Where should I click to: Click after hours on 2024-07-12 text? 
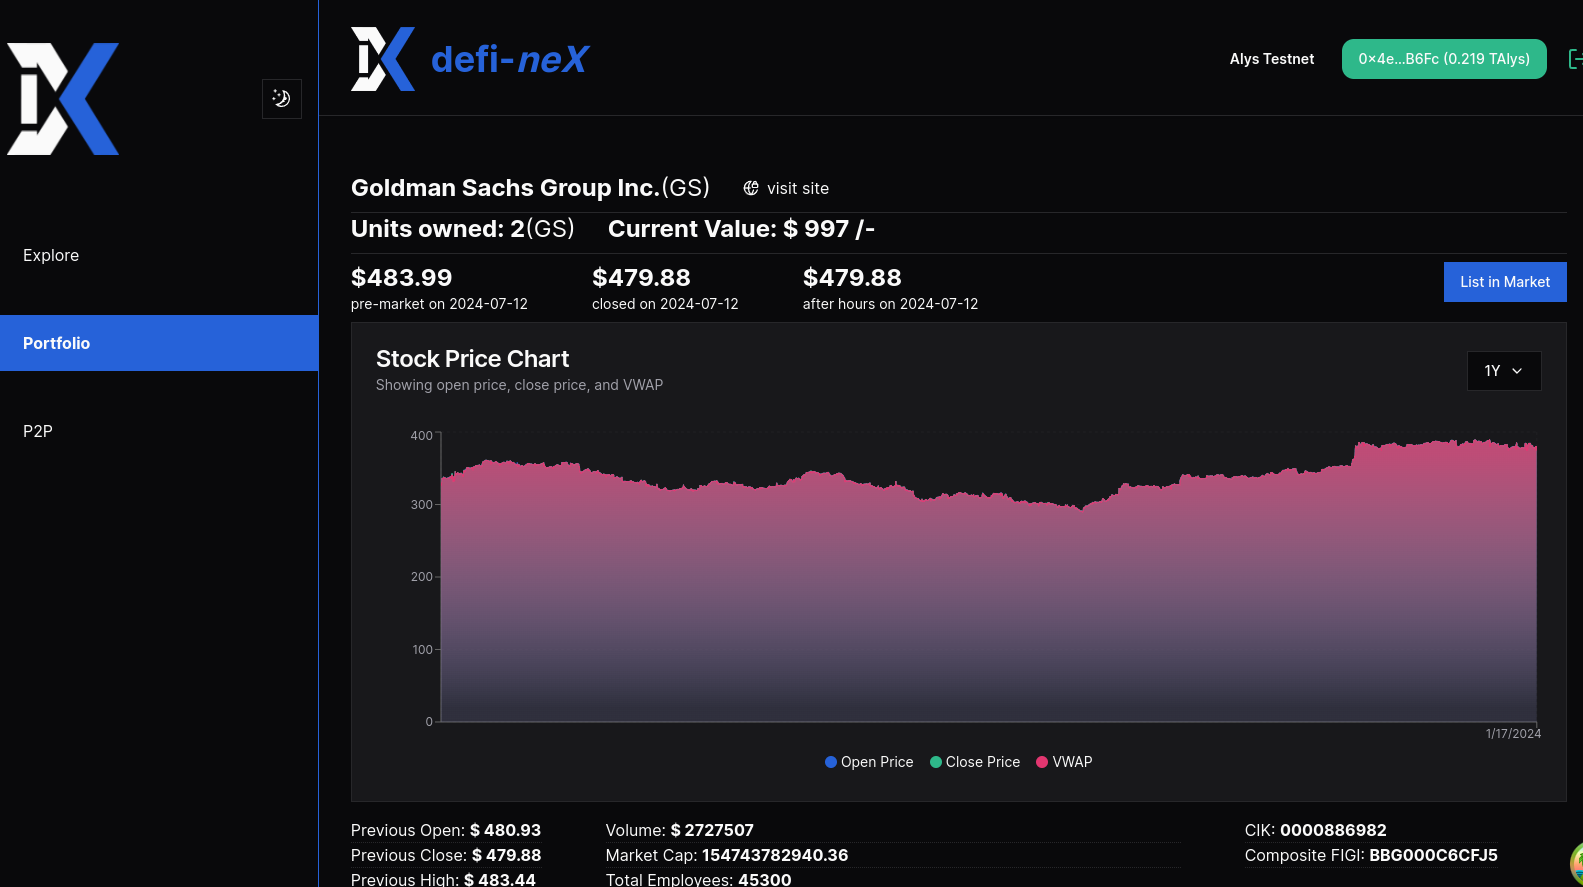tap(890, 304)
